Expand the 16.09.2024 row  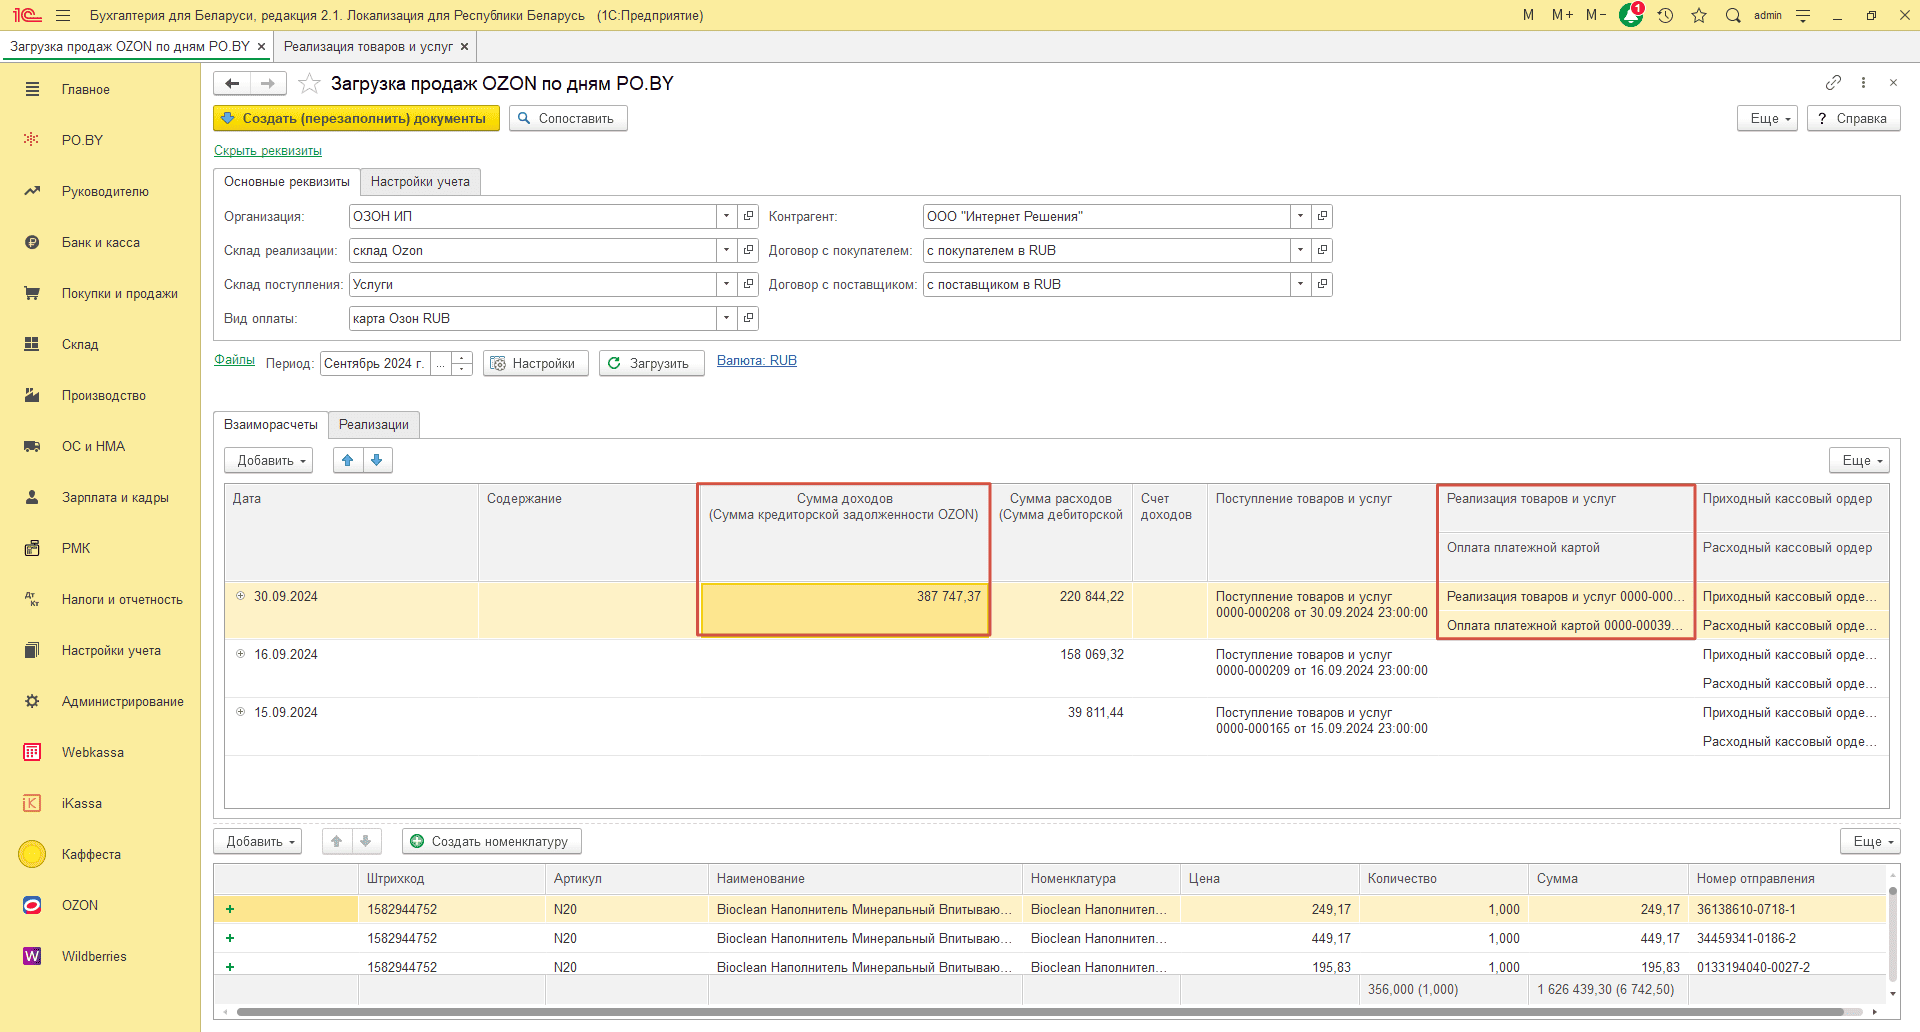(240, 654)
